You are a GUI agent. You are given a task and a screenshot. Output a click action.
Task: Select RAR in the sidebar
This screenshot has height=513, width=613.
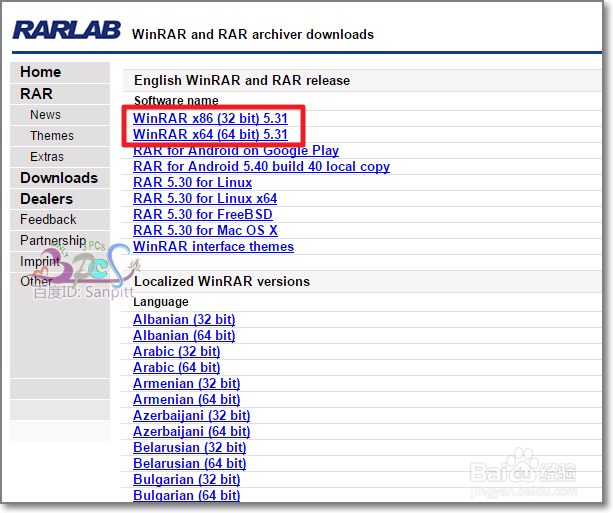tap(36, 94)
